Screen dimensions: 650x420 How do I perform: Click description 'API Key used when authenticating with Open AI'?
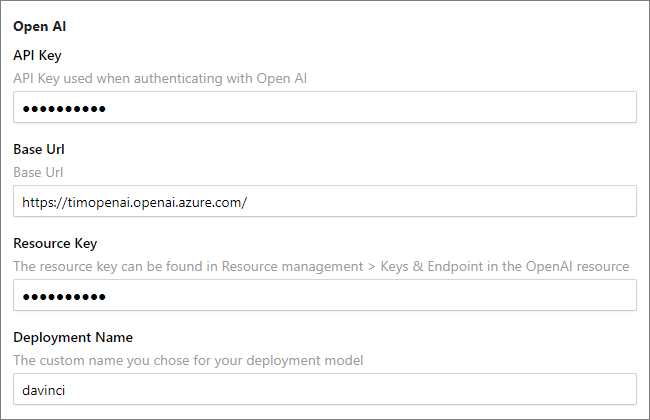160,78
